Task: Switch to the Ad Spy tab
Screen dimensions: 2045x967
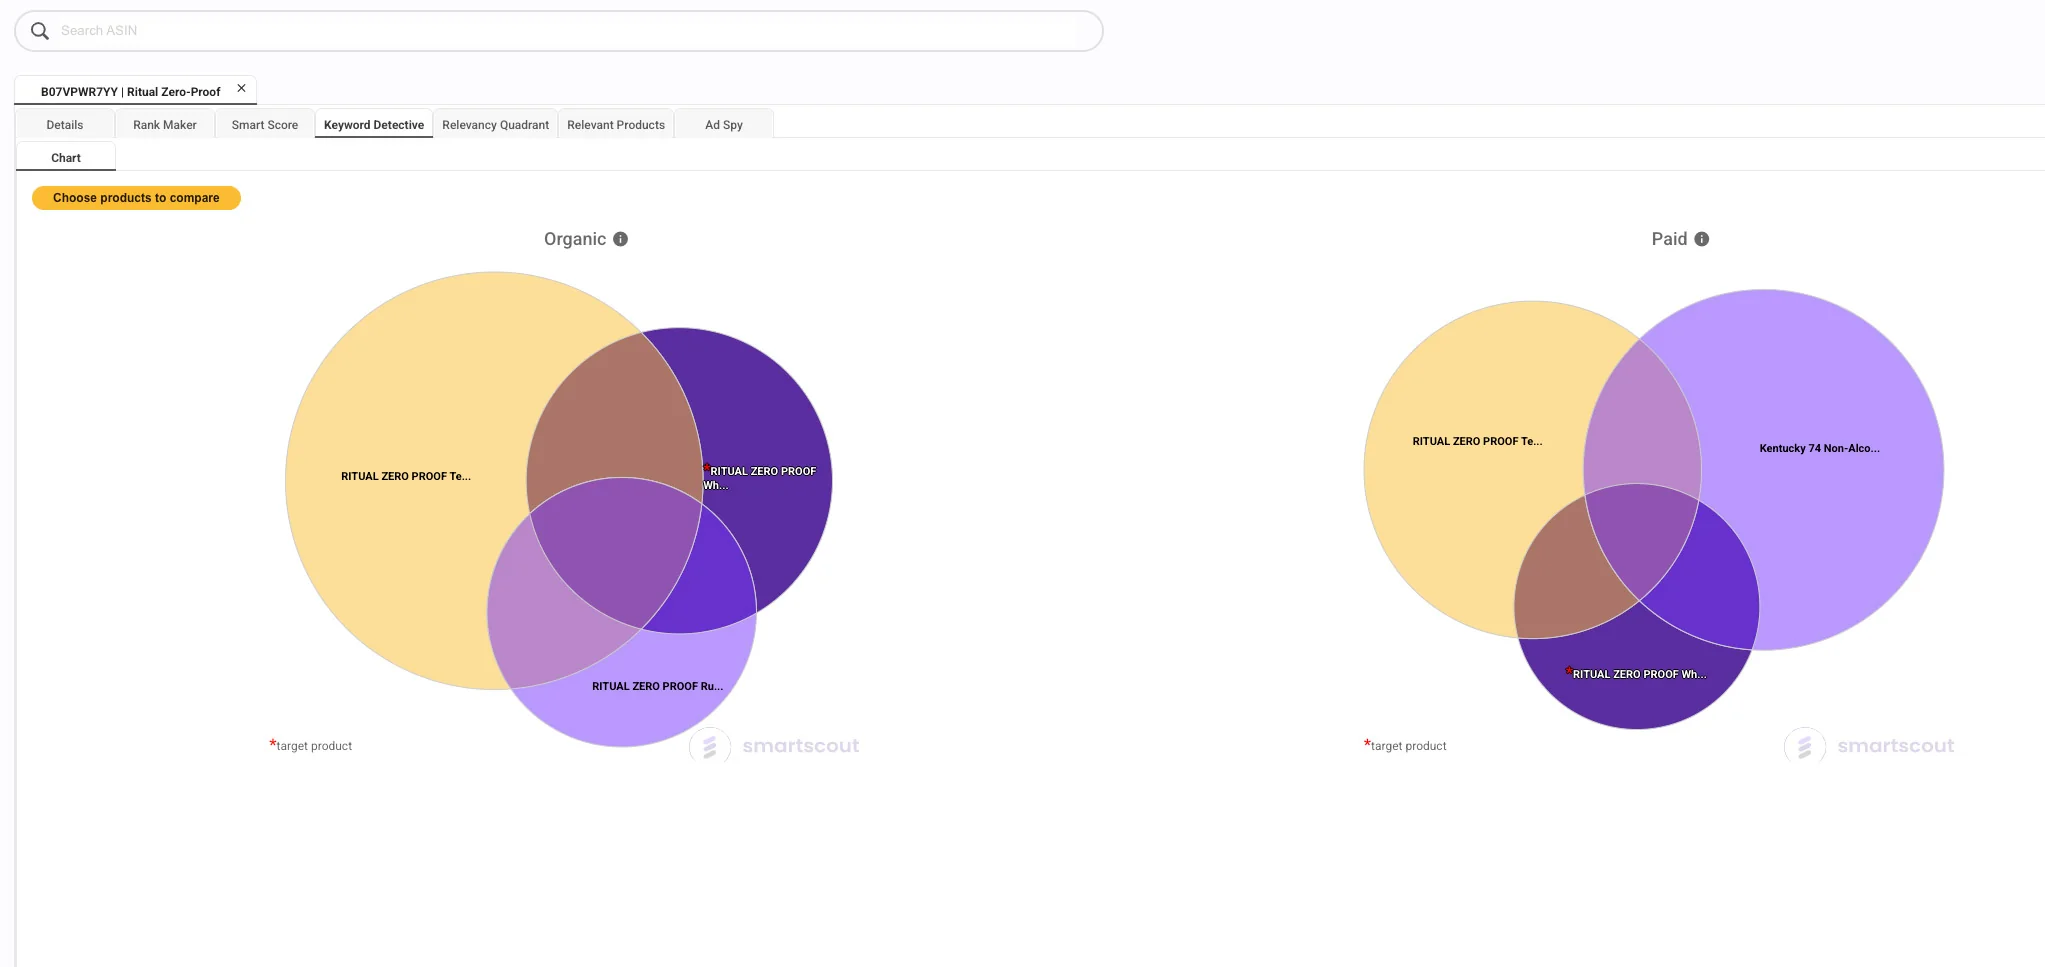Action: 724,125
